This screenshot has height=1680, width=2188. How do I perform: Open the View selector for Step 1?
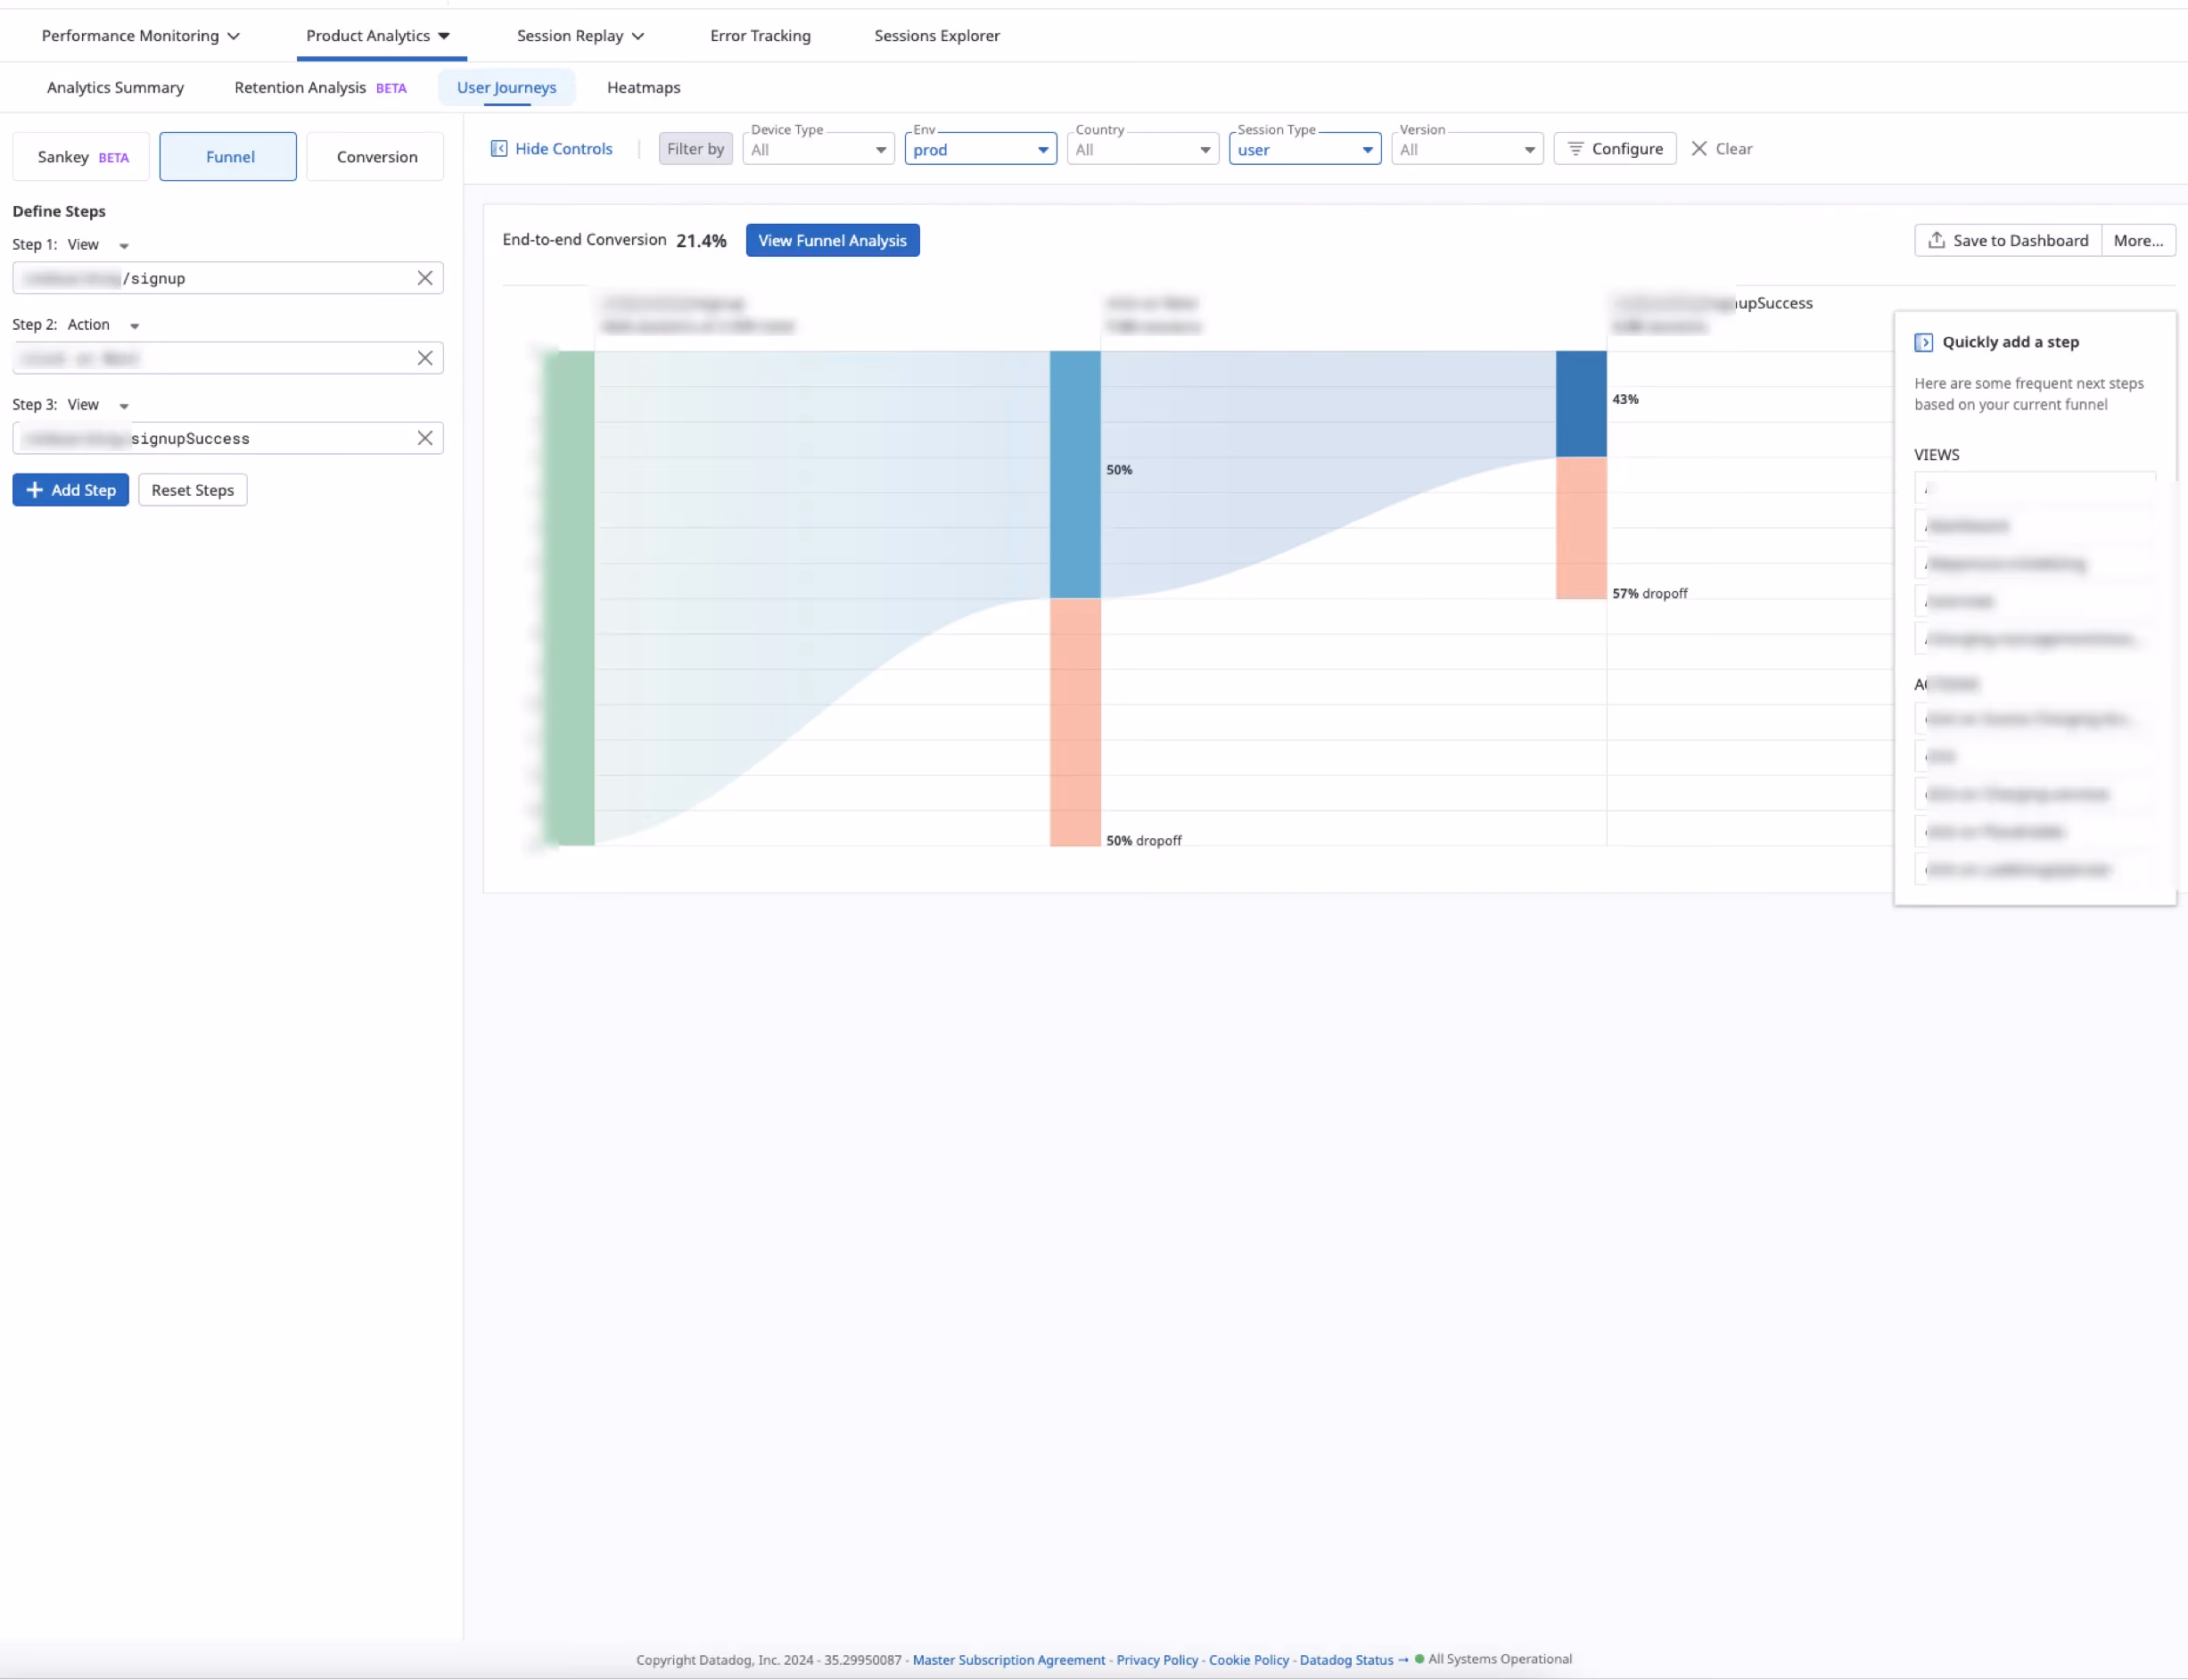point(99,244)
